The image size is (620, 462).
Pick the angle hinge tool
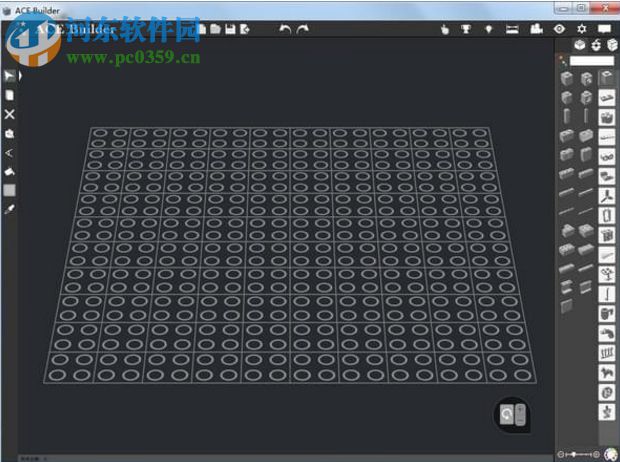(x=9, y=153)
